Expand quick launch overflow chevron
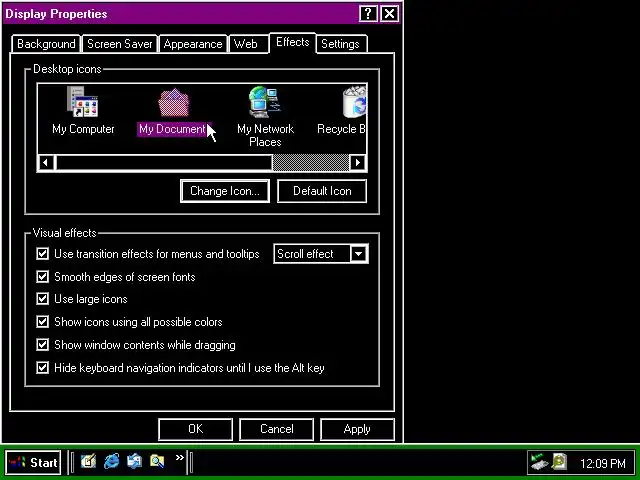Viewport: 640px width, 480px height. (x=180, y=458)
